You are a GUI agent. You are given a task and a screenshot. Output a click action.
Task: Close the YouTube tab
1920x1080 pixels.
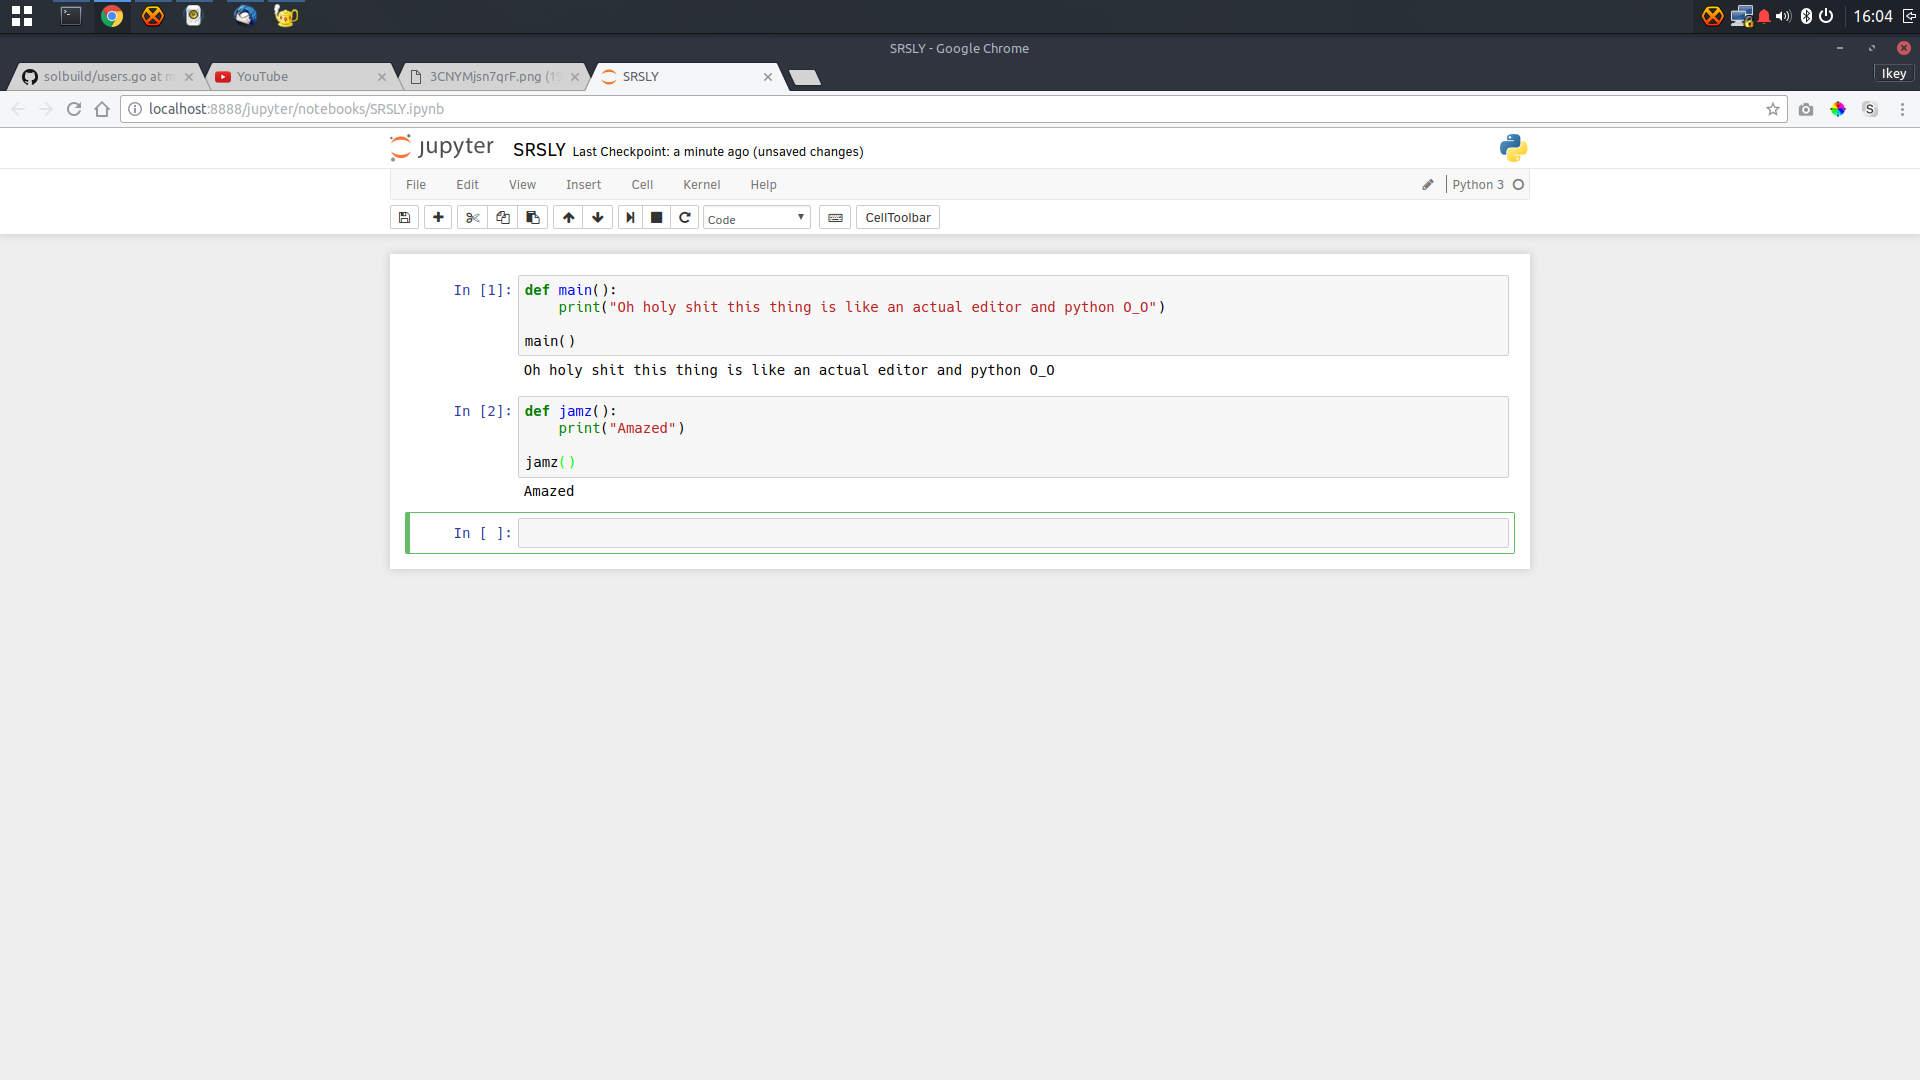coord(382,77)
